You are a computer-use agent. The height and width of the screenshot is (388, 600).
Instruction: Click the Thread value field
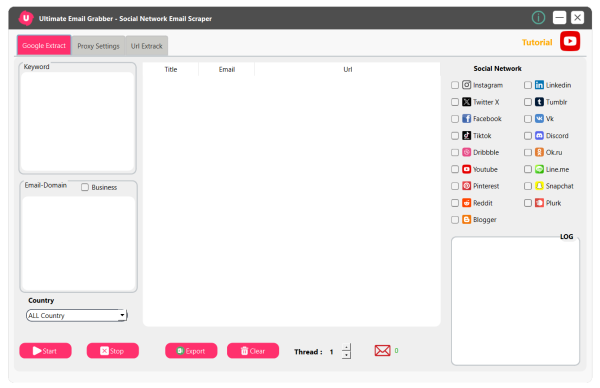pyautogui.click(x=333, y=352)
